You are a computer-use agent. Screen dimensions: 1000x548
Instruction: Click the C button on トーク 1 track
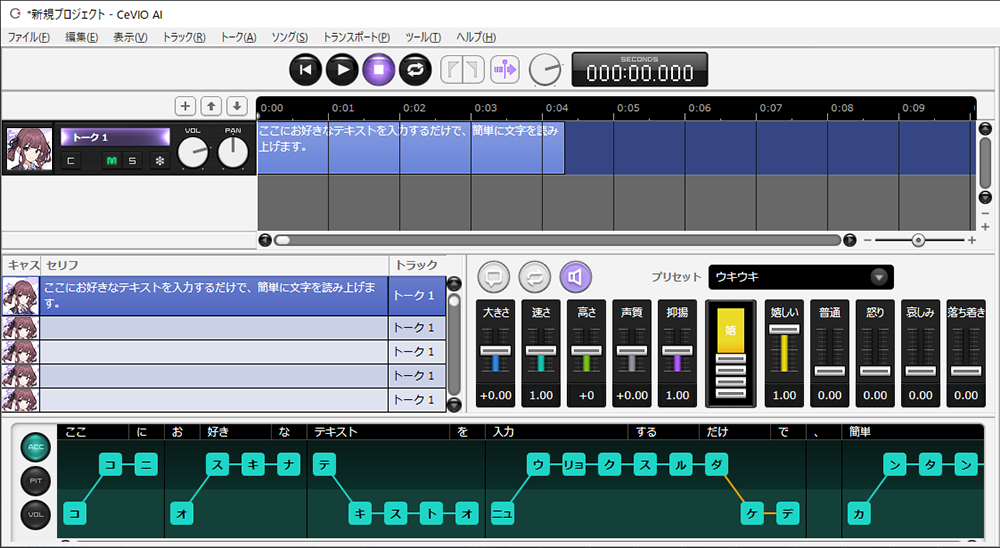71,161
